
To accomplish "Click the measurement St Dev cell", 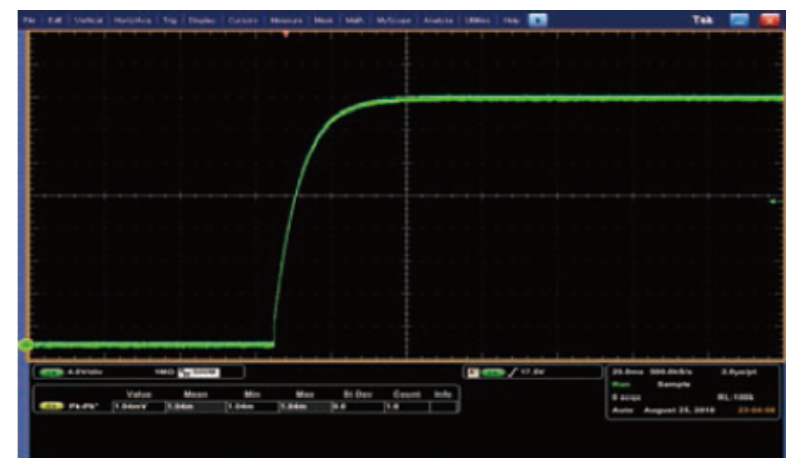I will (357, 406).
